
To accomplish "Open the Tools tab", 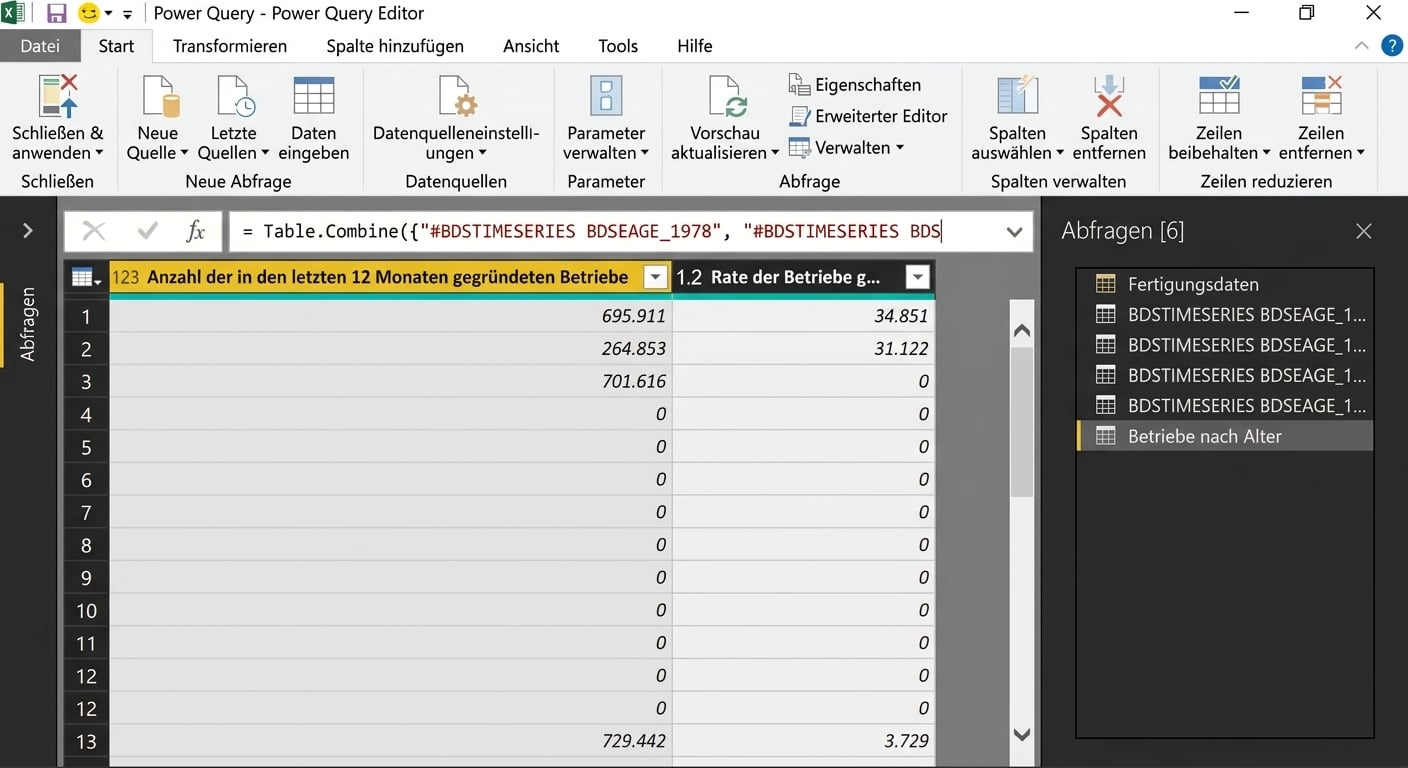I will point(618,46).
